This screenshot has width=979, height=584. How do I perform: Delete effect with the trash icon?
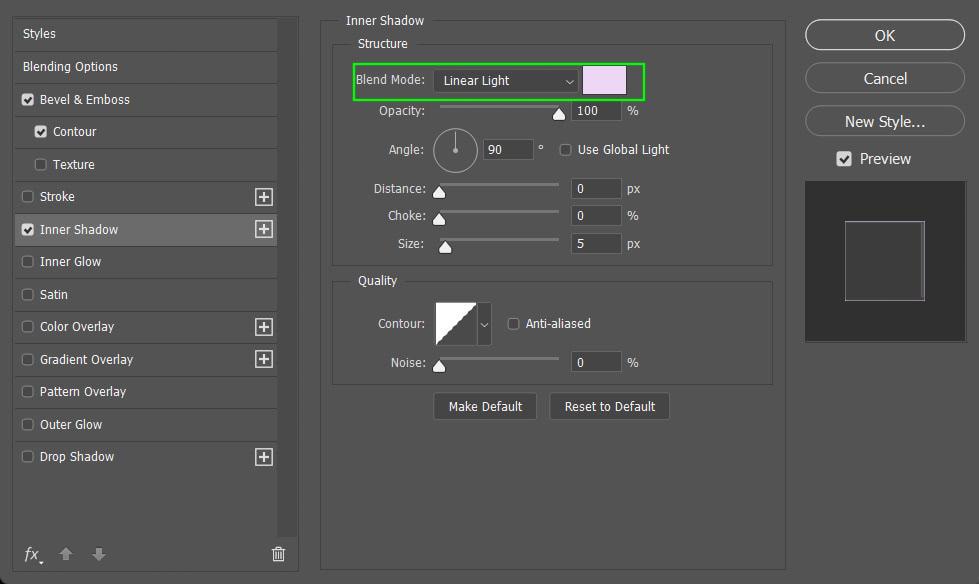[x=278, y=553]
